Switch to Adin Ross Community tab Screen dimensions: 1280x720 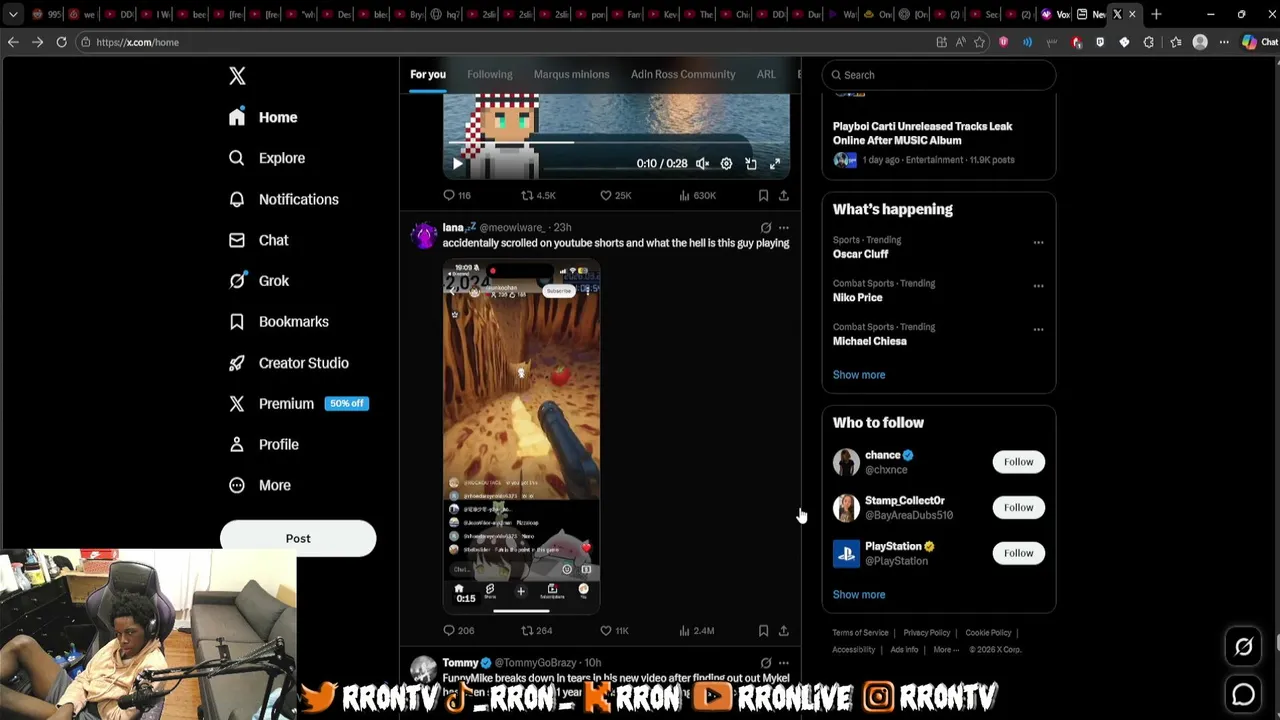click(683, 74)
